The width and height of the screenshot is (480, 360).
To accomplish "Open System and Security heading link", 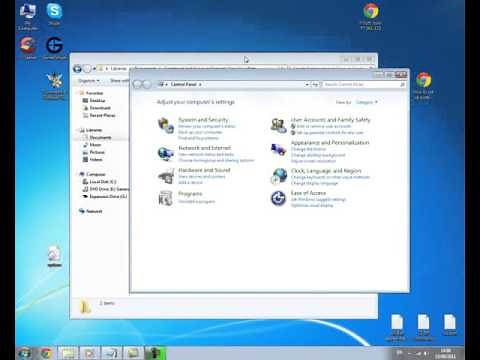I will (x=203, y=120).
